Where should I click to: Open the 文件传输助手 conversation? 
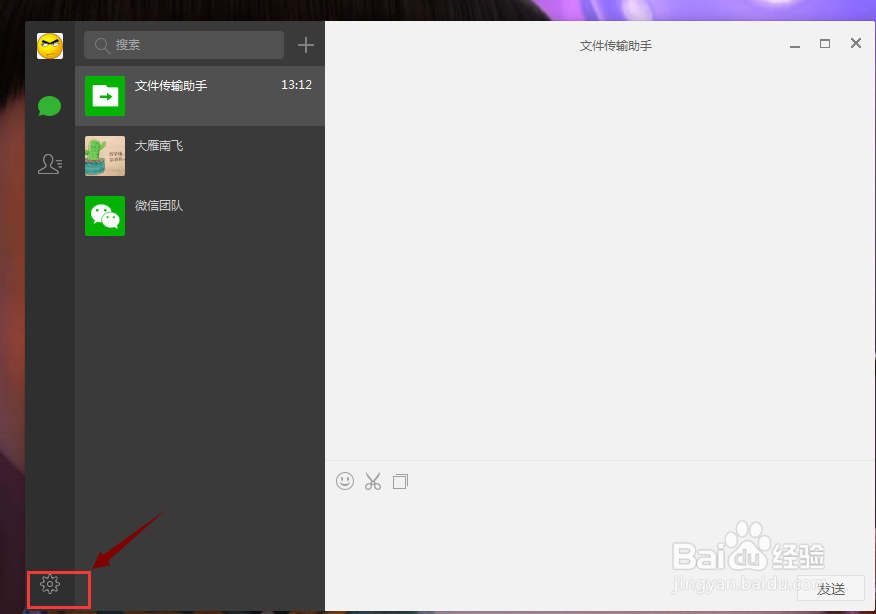pos(200,96)
